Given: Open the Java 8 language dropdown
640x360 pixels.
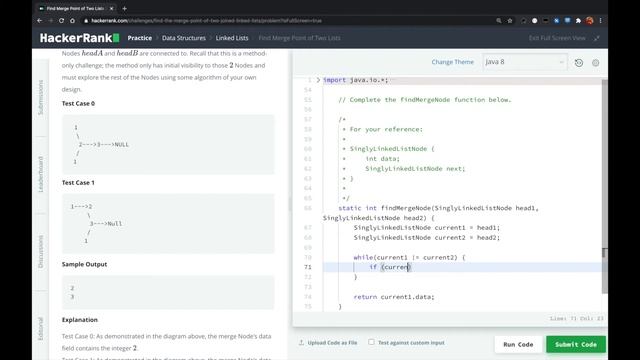Looking at the screenshot, I should (524, 62).
